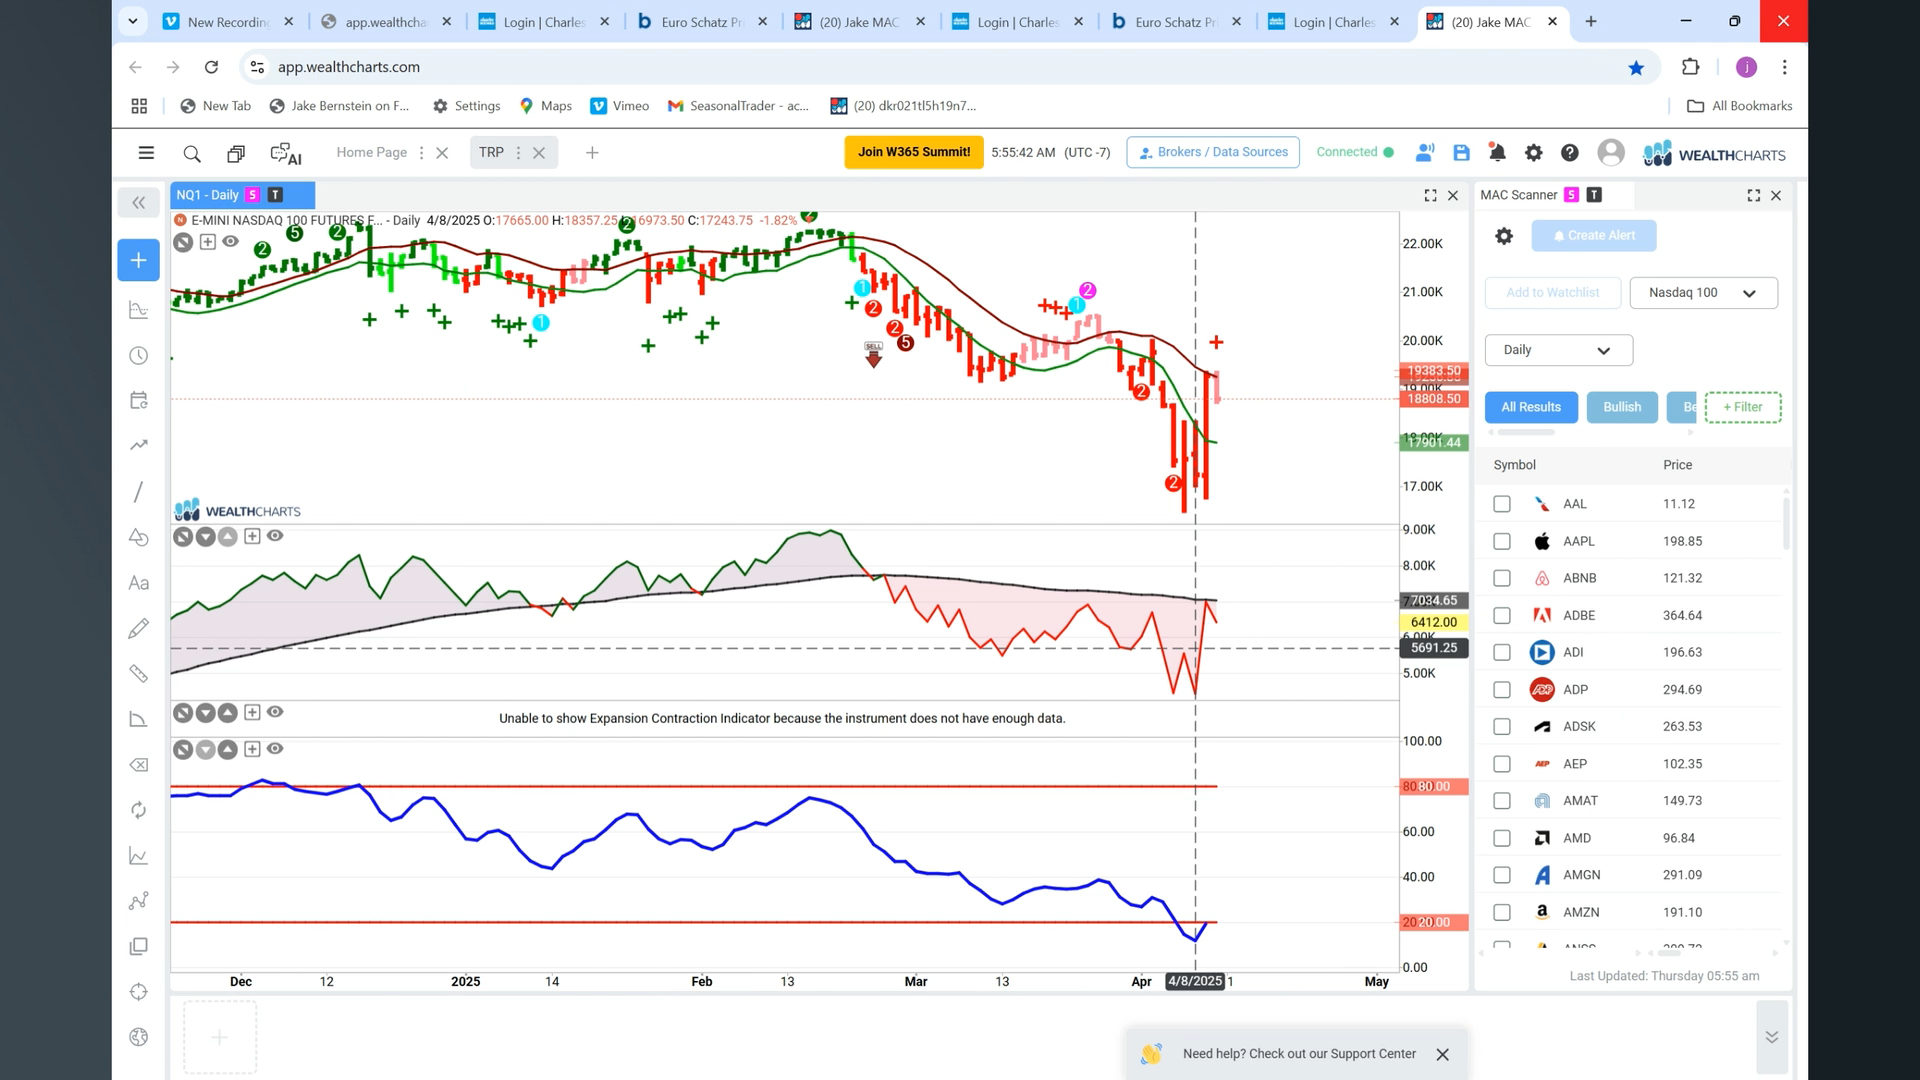Toggle the ADBE checkbox
This screenshot has height=1080, width=1920.
click(1502, 615)
